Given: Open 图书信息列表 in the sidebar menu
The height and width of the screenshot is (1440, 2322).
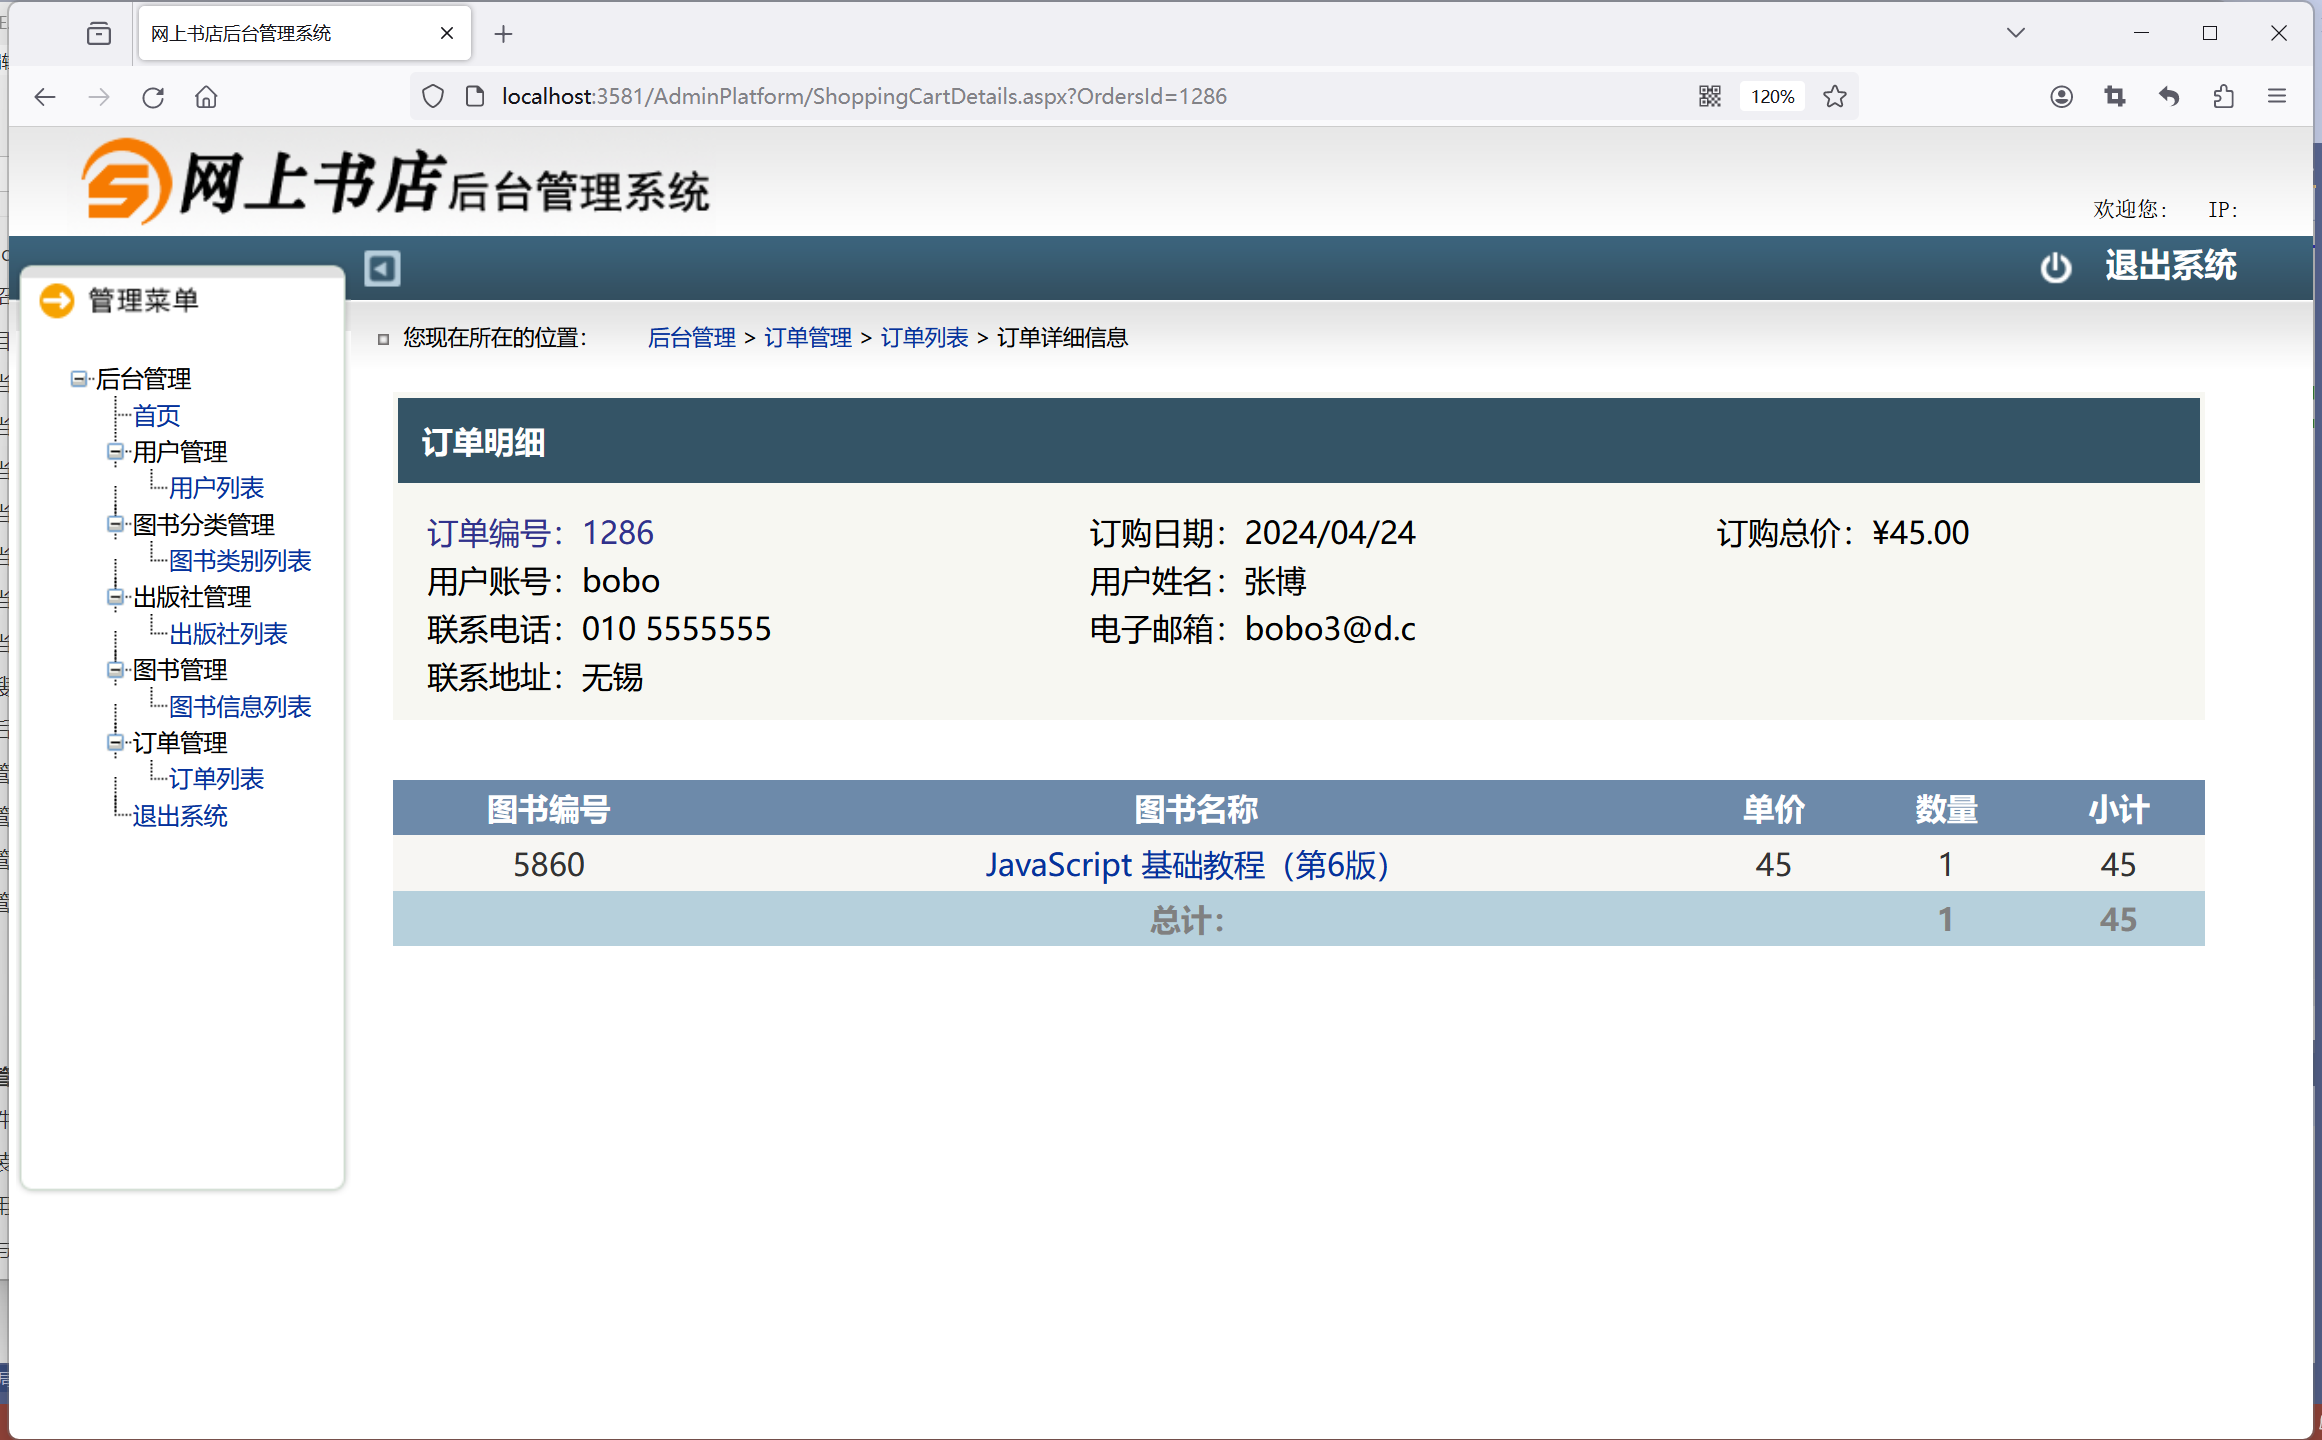Looking at the screenshot, I should pyautogui.click(x=240, y=707).
